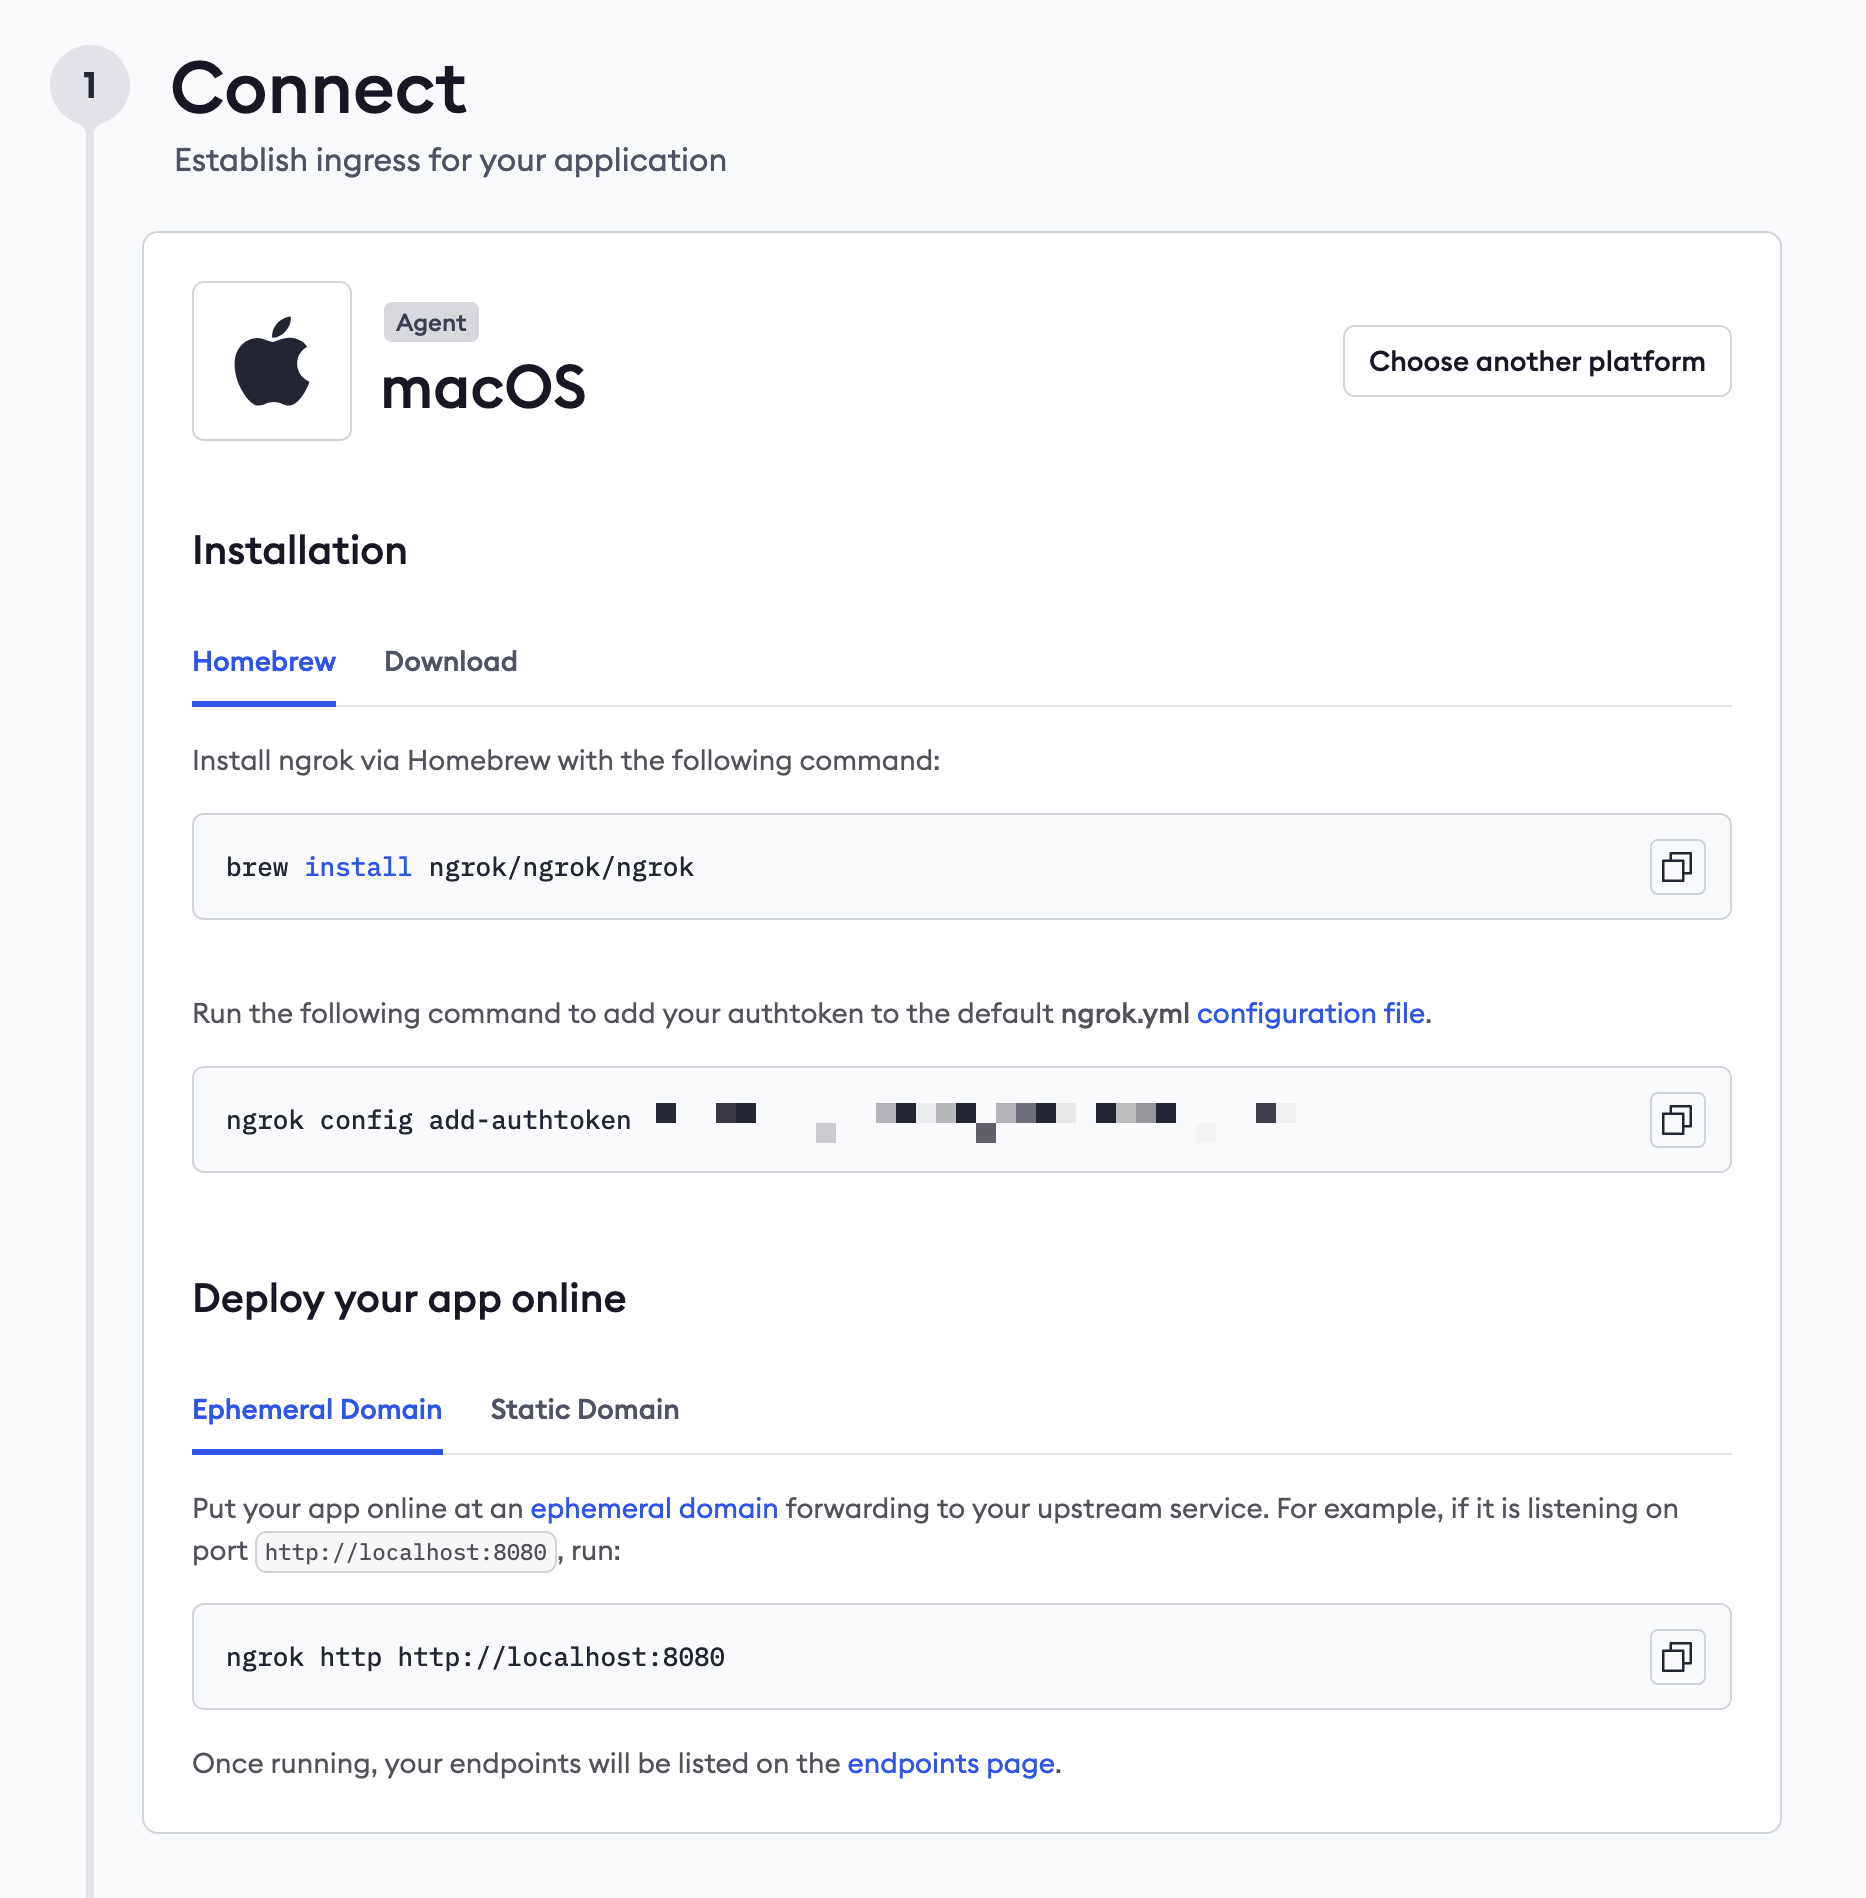
Task: Select the Ephemeral Domain tab
Action: pos(317,1410)
